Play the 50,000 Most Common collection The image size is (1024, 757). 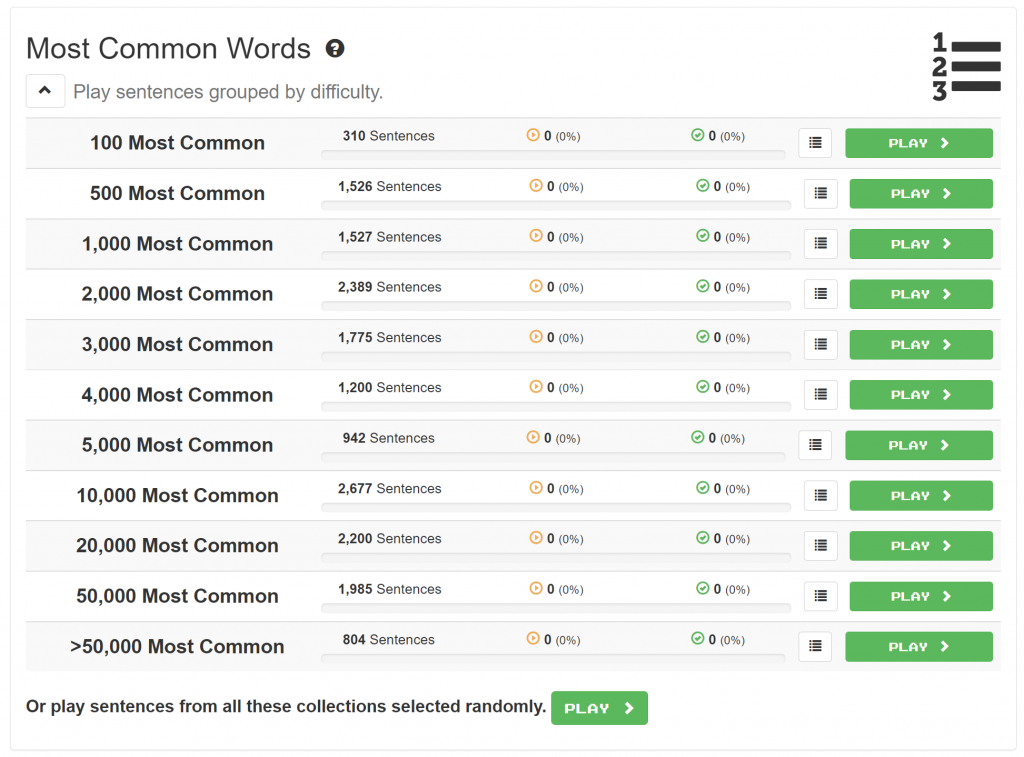click(x=920, y=597)
